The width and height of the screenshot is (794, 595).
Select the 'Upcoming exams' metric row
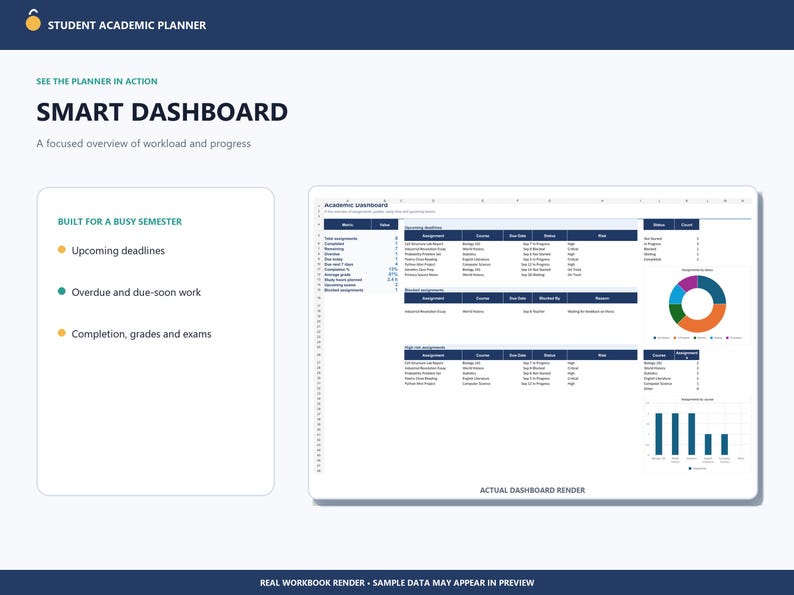coord(361,285)
